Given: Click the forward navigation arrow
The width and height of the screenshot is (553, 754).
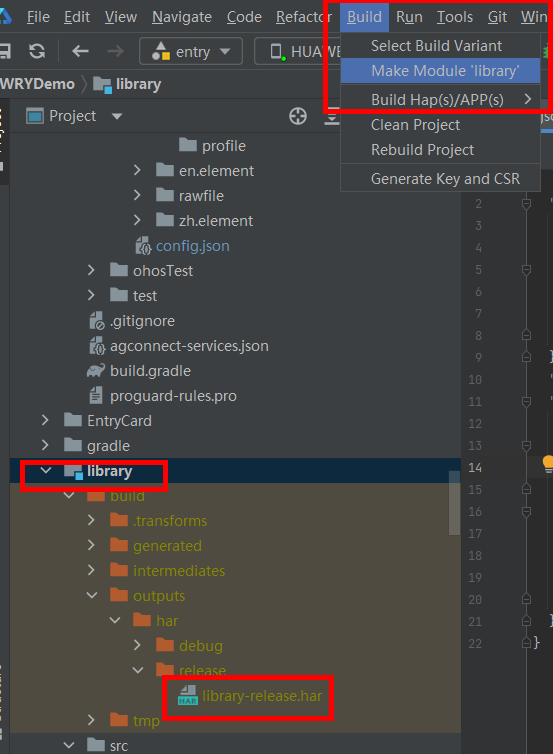Looking at the screenshot, I should [115, 51].
